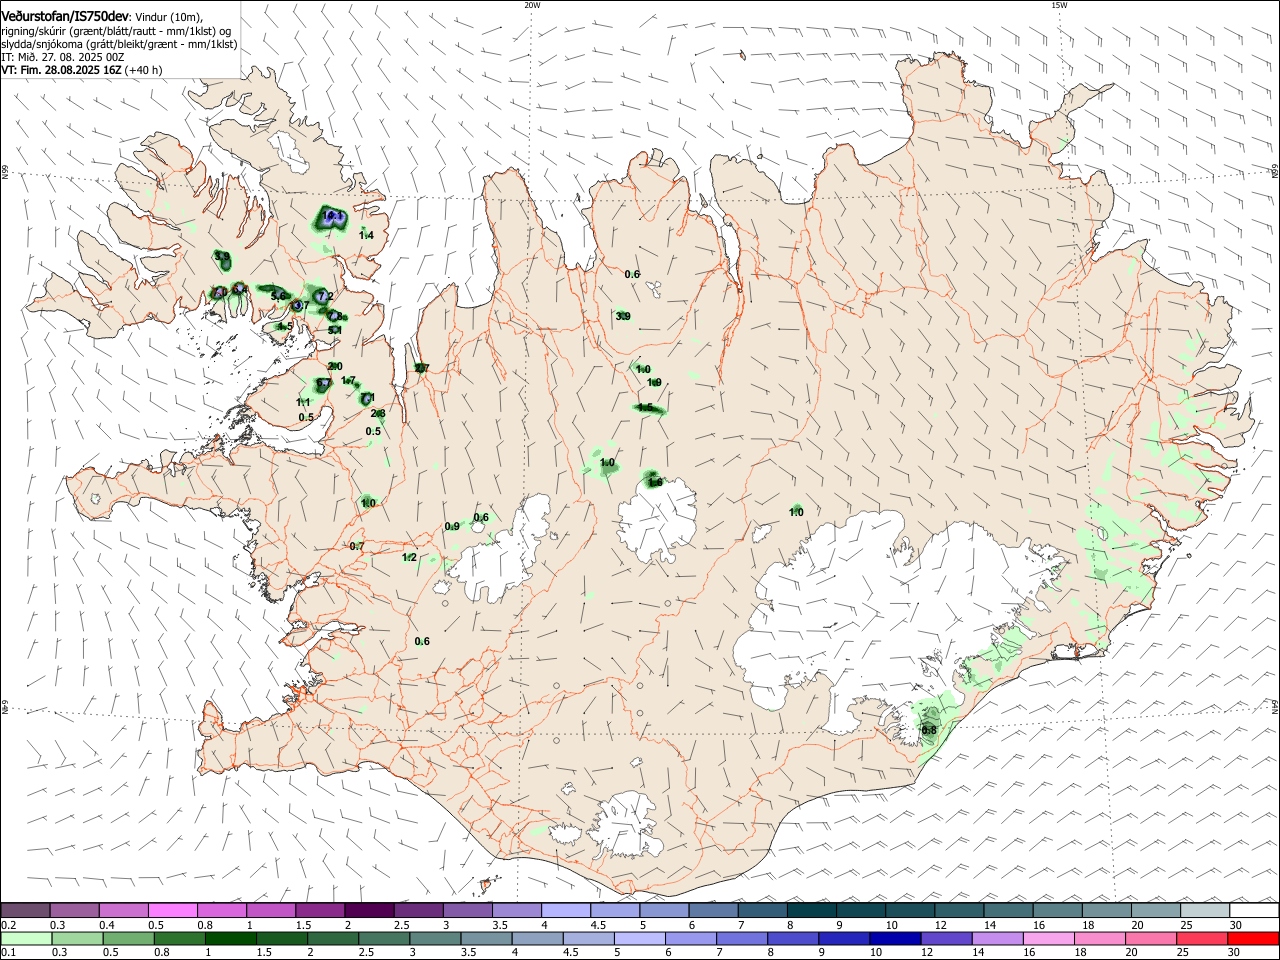Click the '(+40 h)' forecast offset text
This screenshot has width=1280, height=960.
click(143, 70)
